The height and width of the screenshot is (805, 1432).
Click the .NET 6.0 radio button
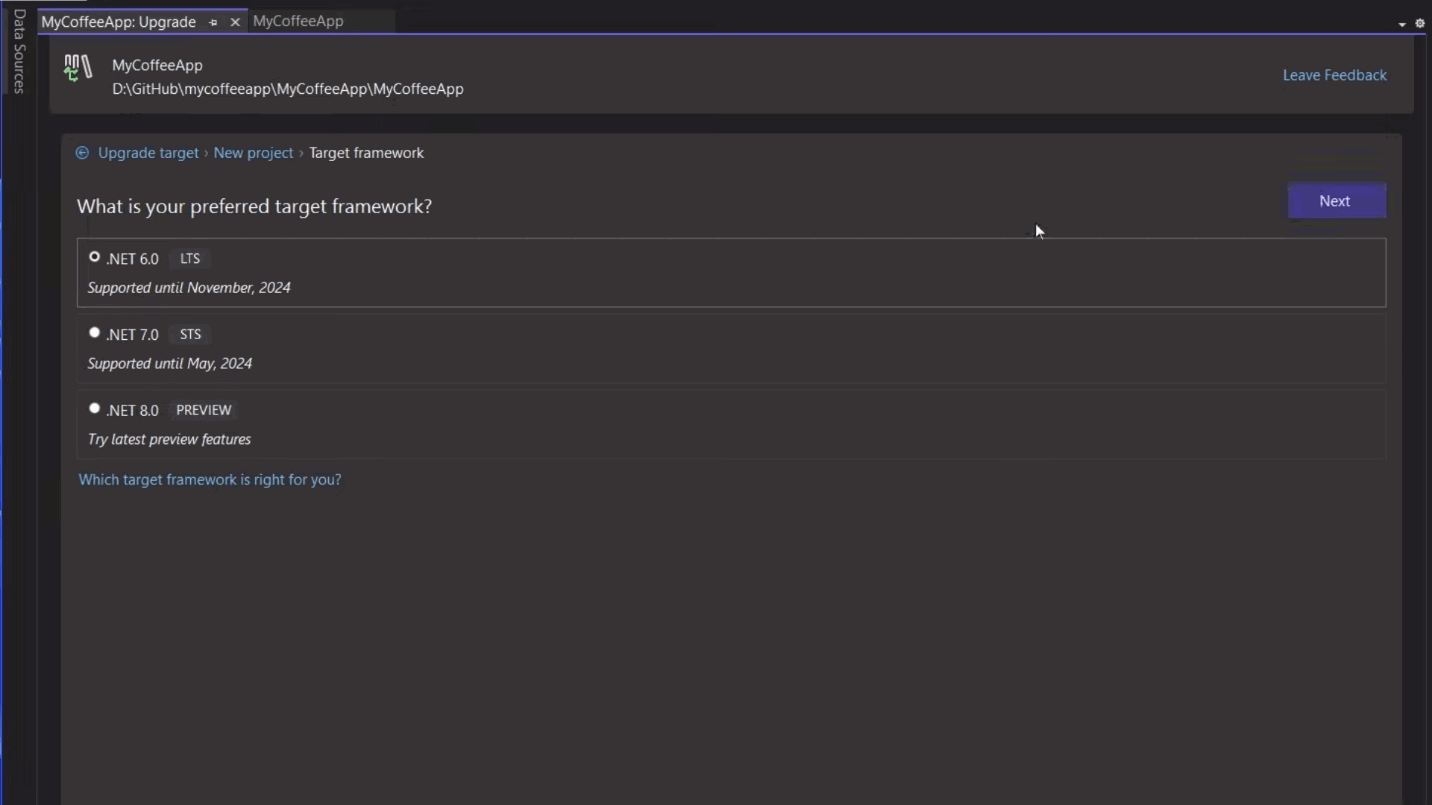click(94, 256)
